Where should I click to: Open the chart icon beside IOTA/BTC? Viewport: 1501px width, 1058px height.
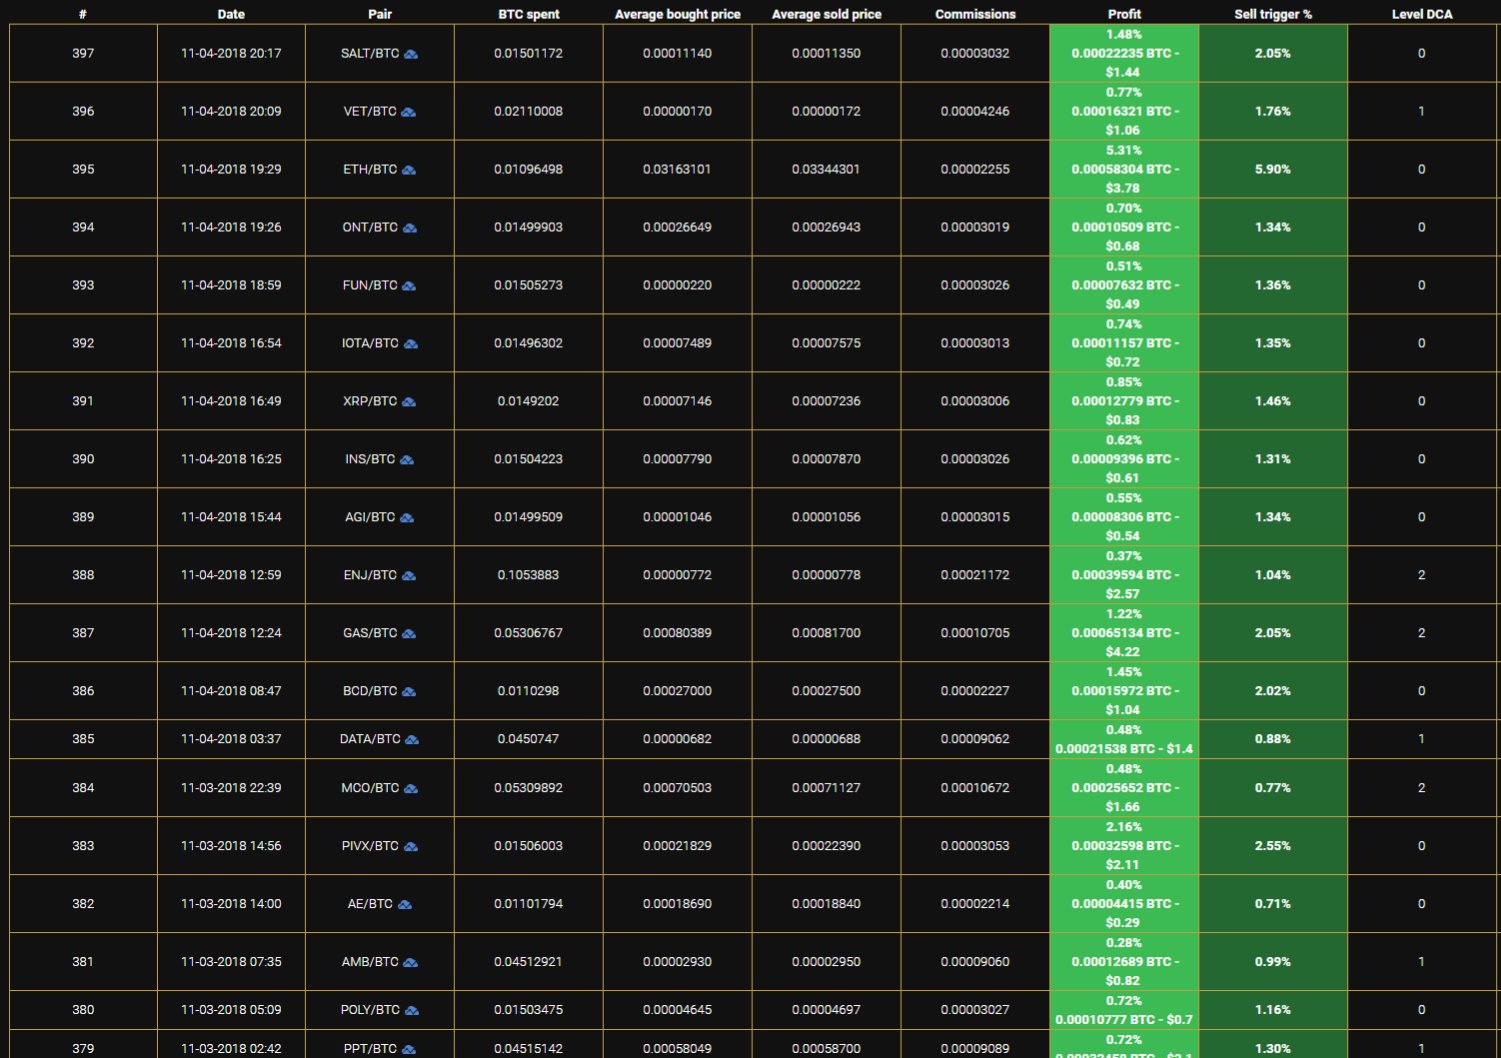pos(410,344)
